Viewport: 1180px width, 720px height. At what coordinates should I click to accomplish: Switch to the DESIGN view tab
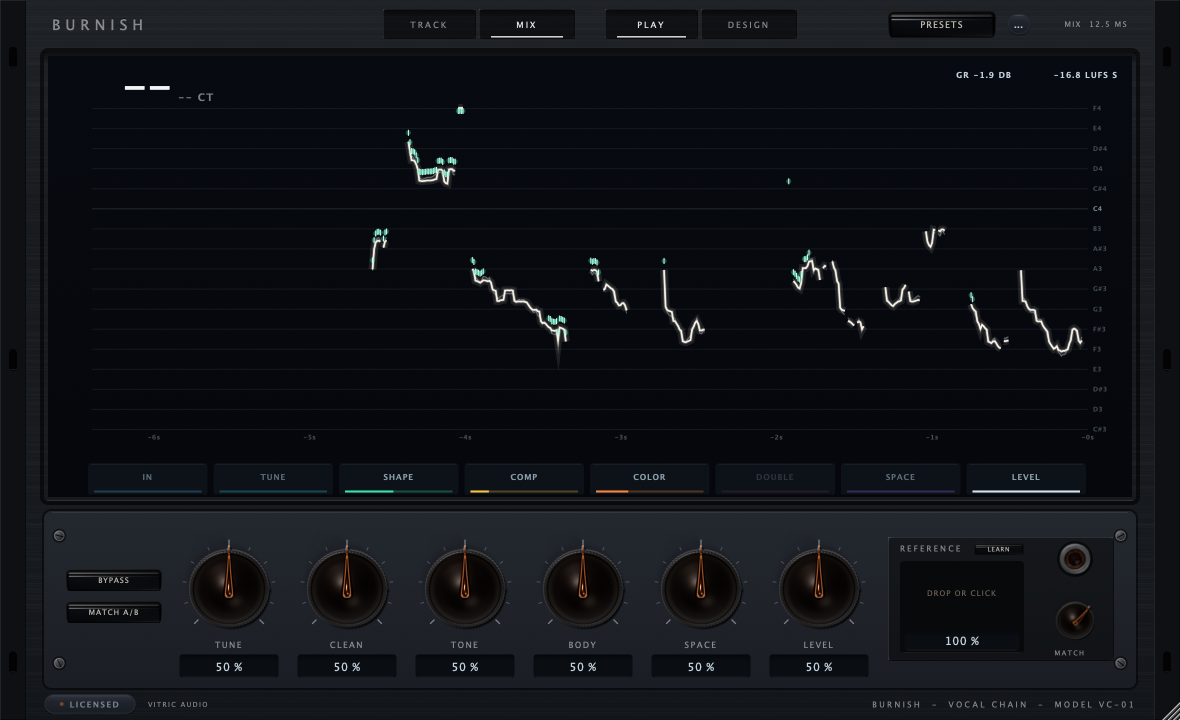(x=749, y=25)
